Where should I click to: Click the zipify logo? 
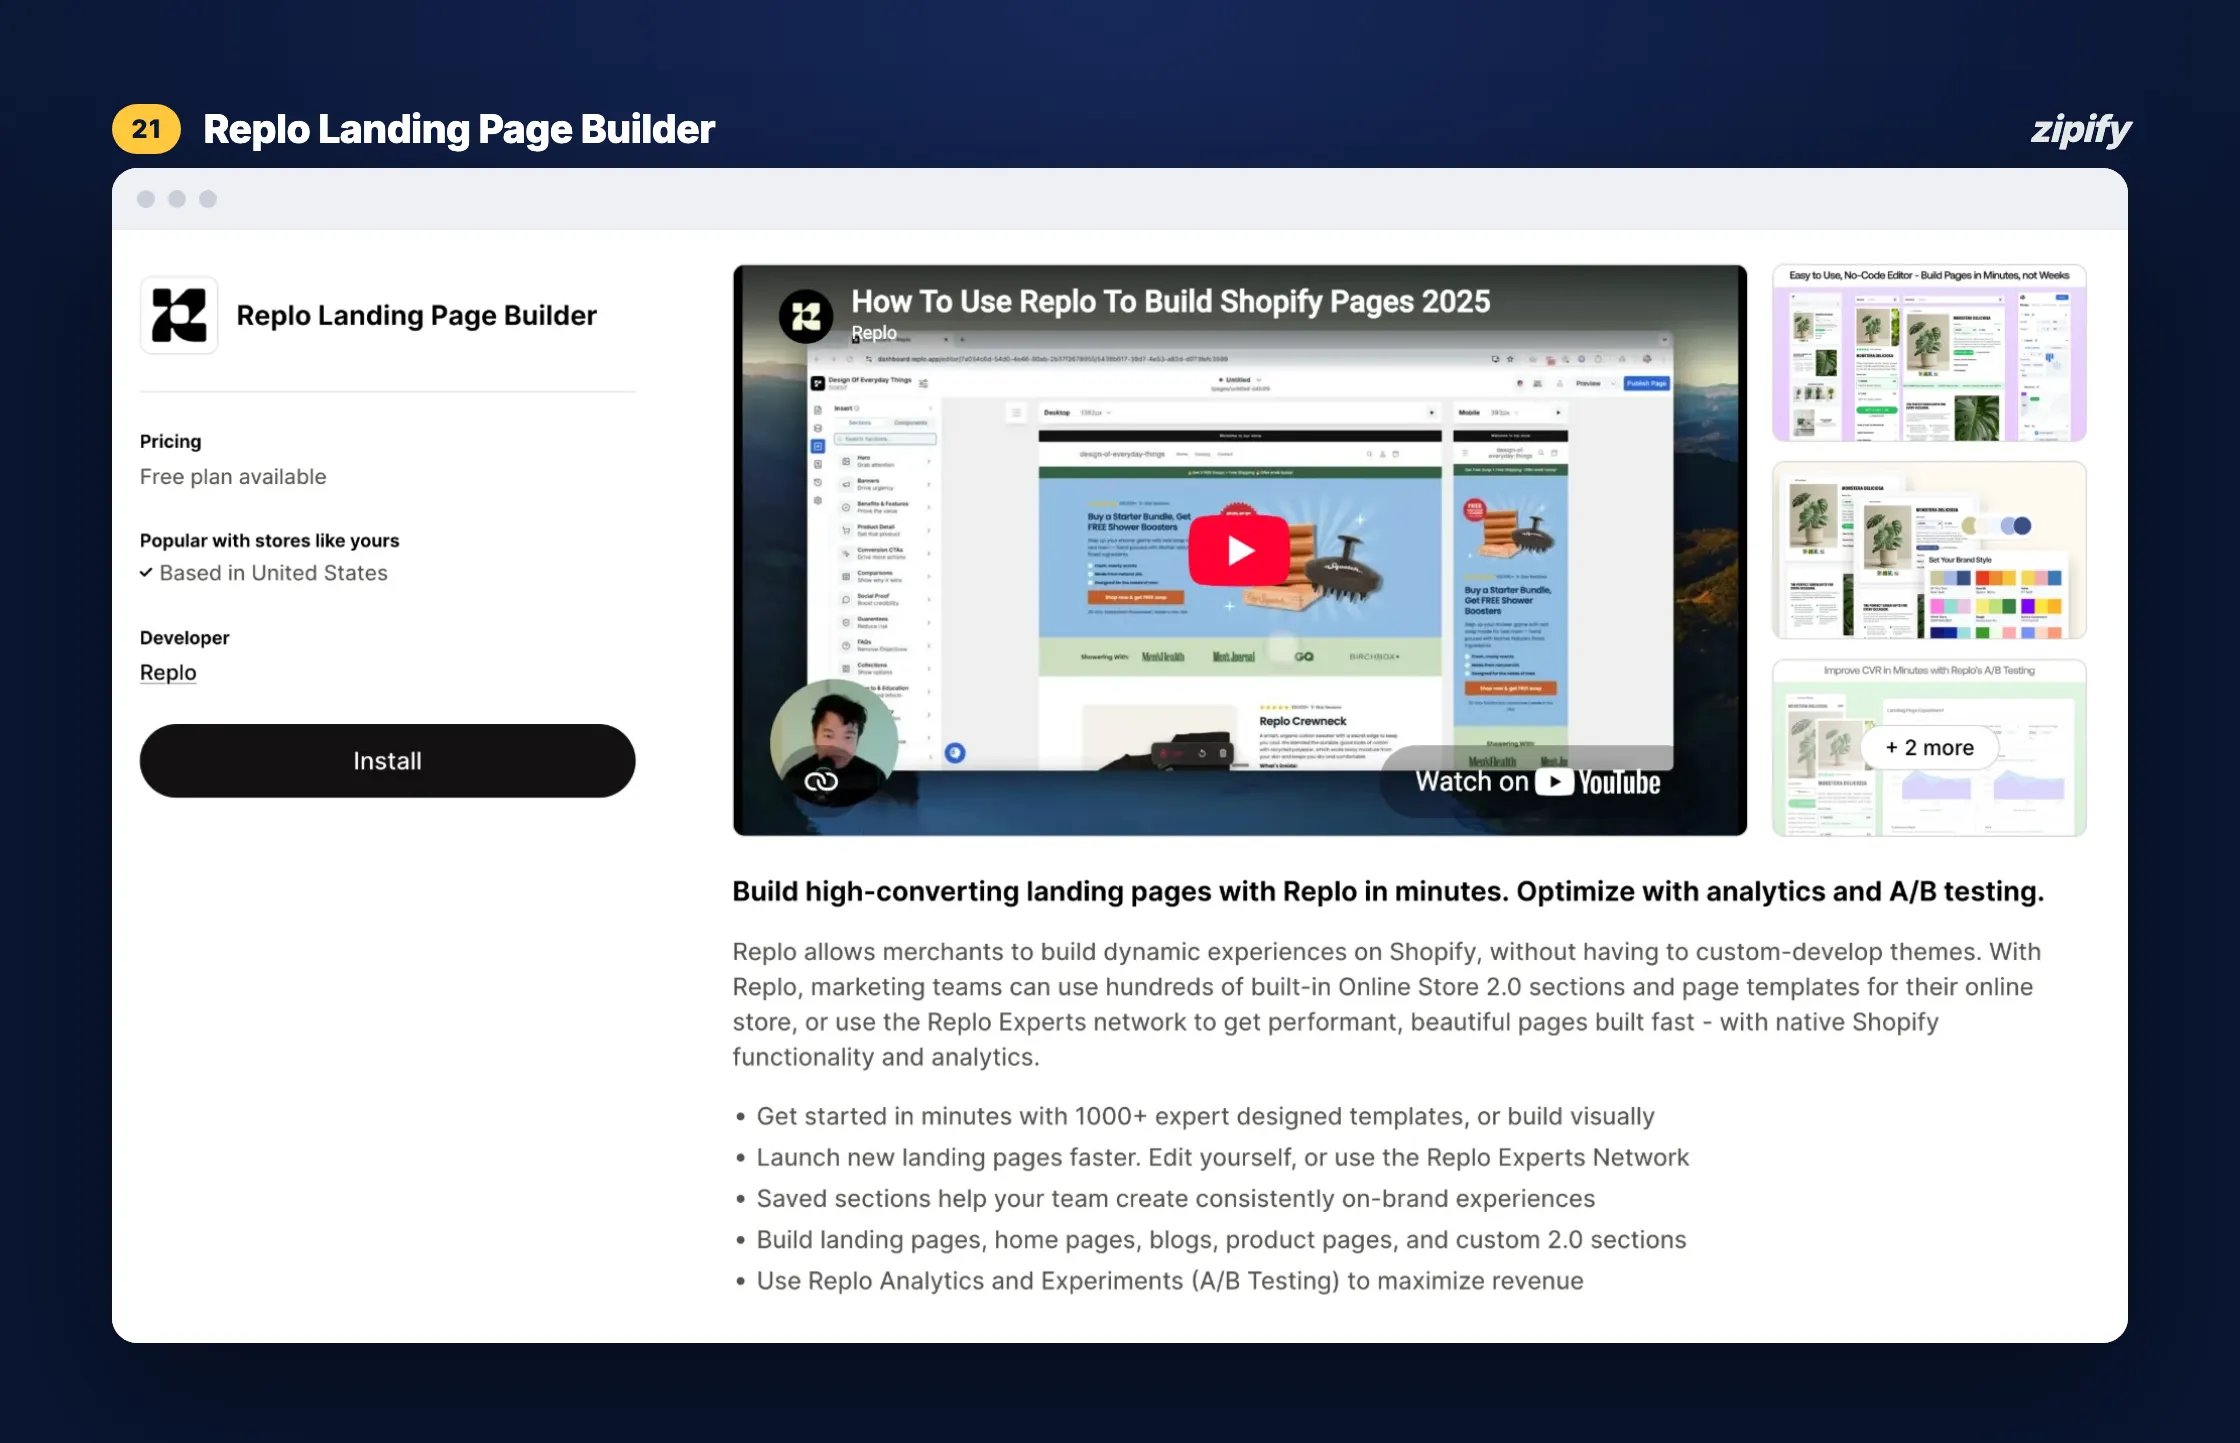tap(2080, 130)
